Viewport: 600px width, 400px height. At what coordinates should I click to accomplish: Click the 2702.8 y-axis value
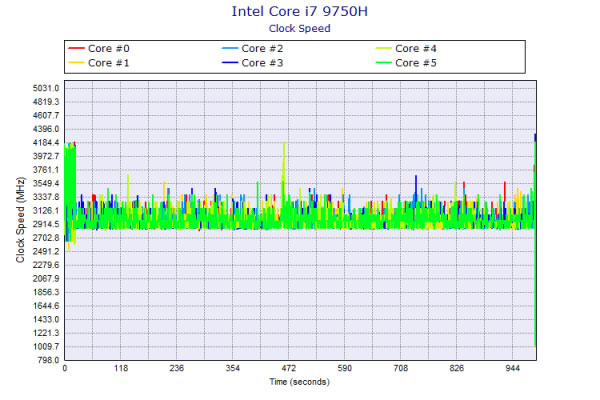click(x=46, y=238)
